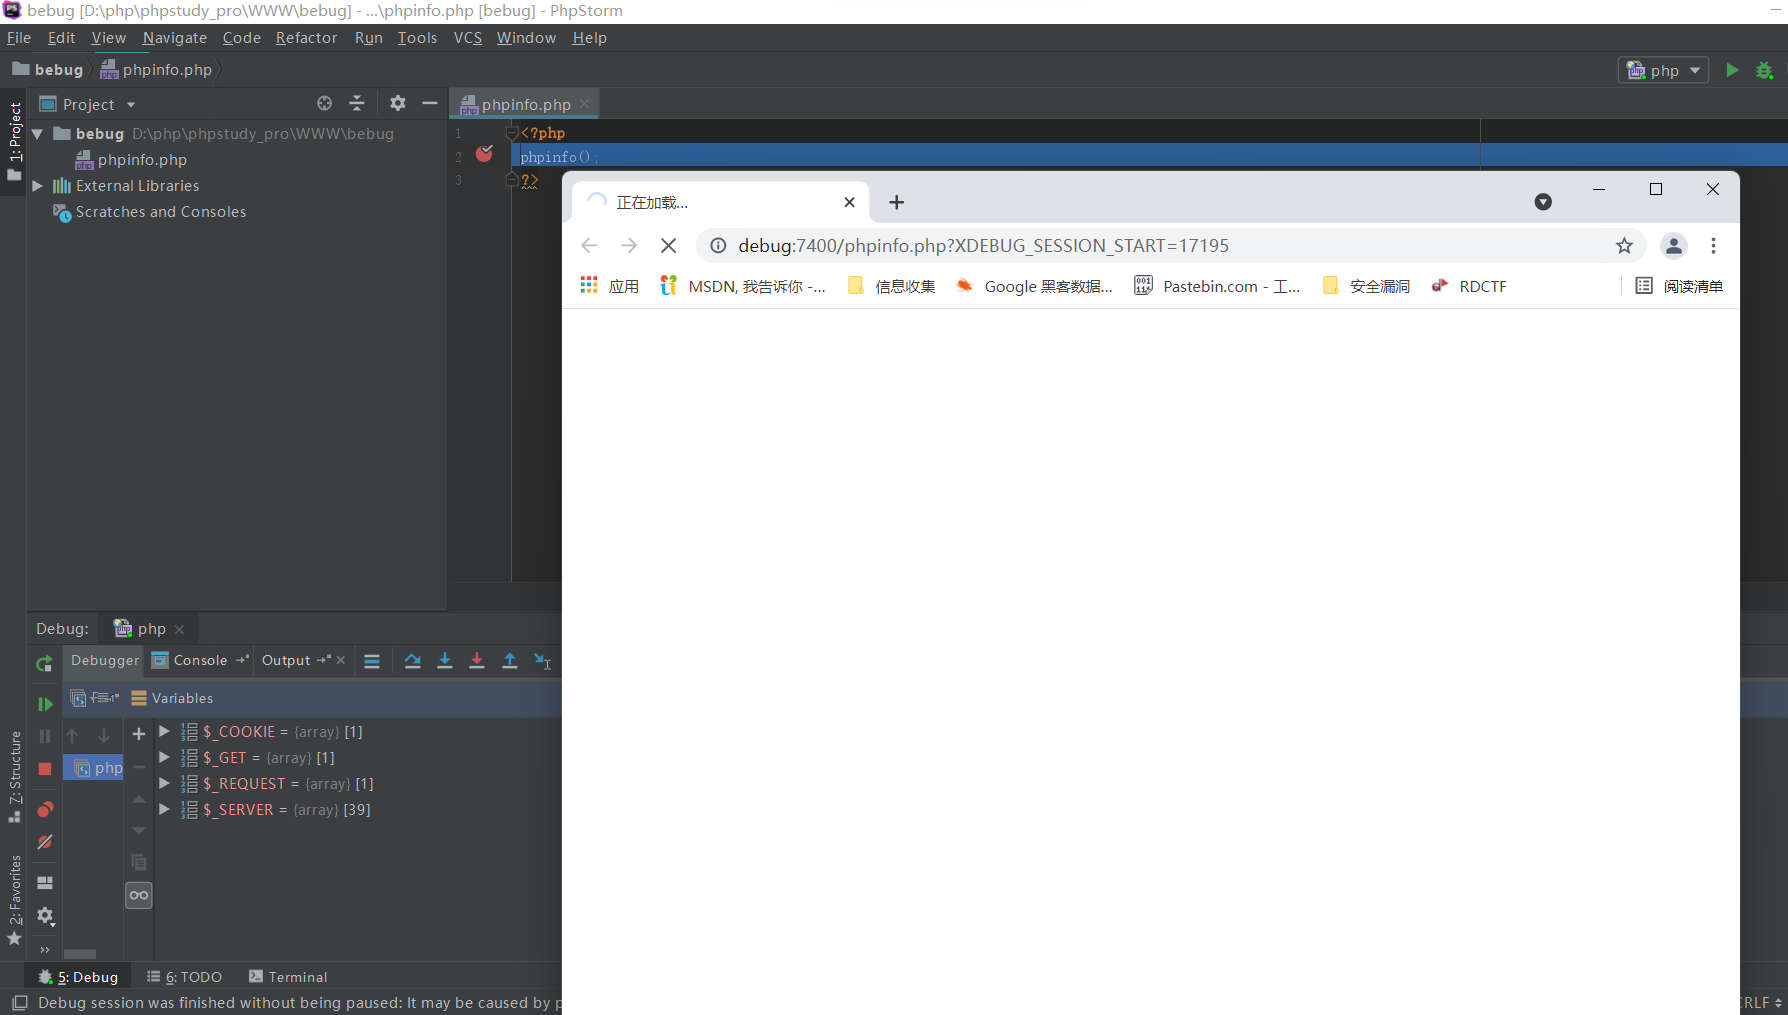Pause the program in Debug panel
The height and width of the screenshot is (1015, 1788).
[x=45, y=736]
